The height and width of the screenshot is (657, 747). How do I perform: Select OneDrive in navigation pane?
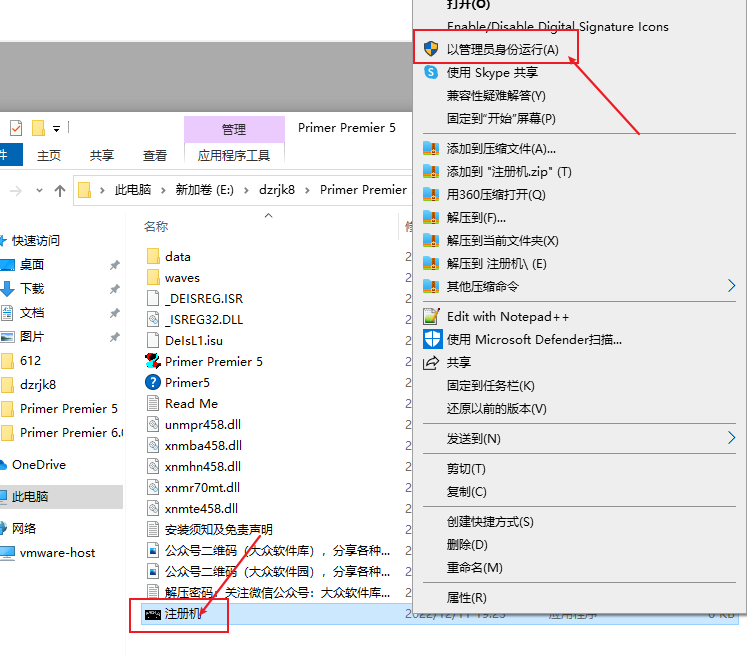pyautogui.click(x=39, y=465)
